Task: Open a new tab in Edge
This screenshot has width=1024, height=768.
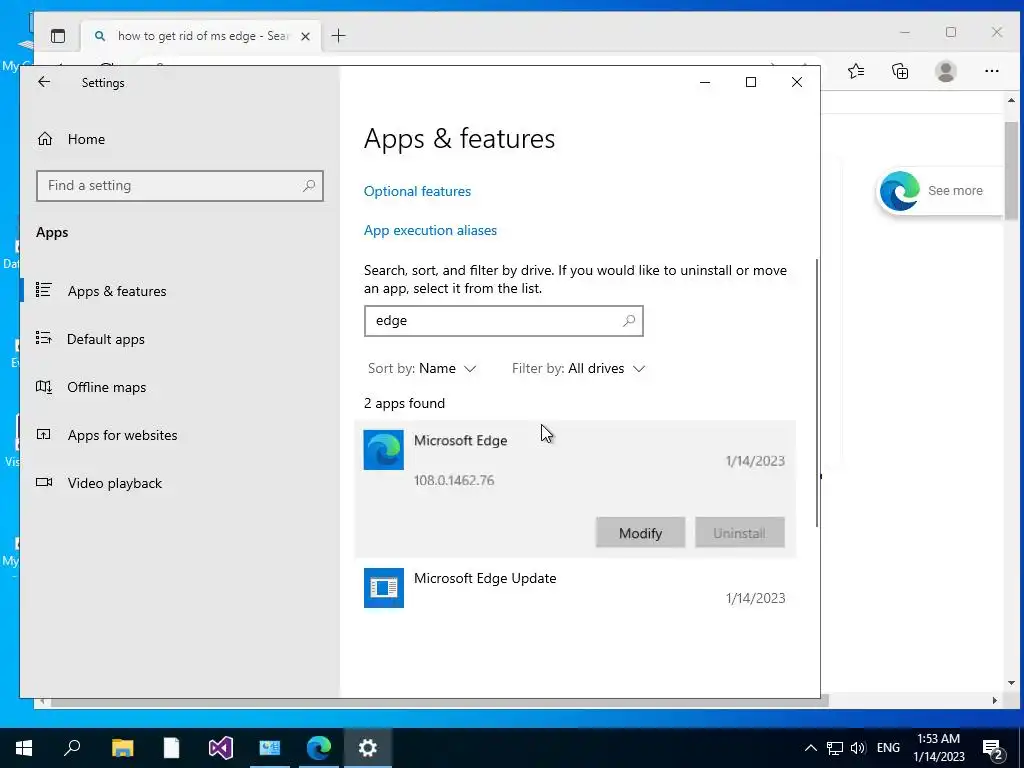Action: 338,36
